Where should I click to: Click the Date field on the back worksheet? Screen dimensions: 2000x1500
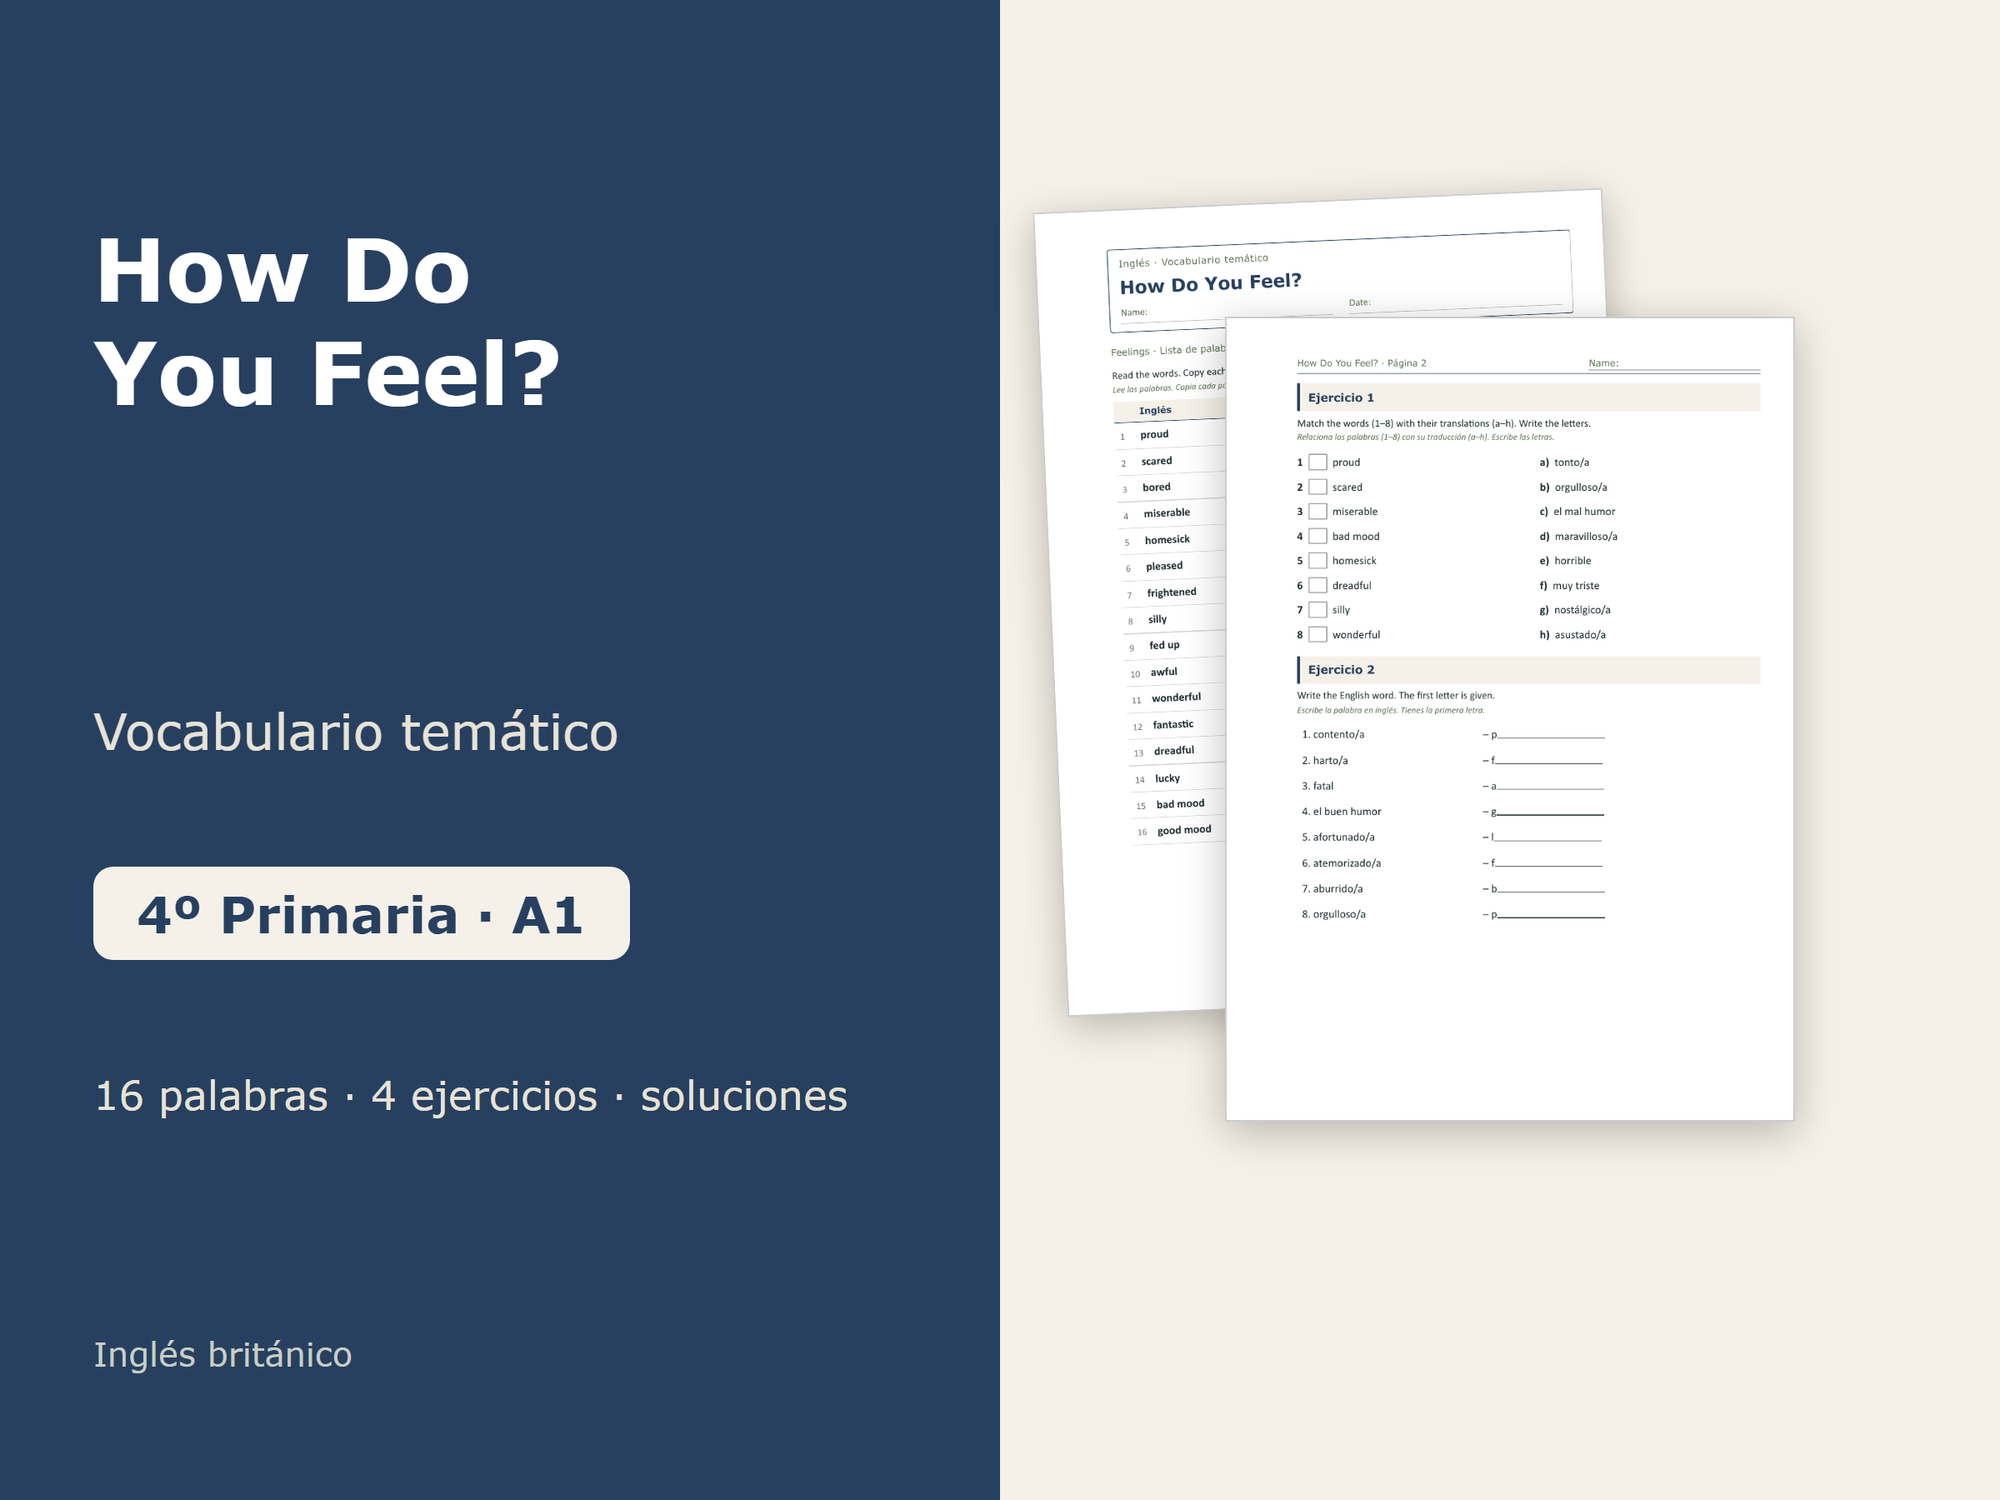pos(1455,304)
